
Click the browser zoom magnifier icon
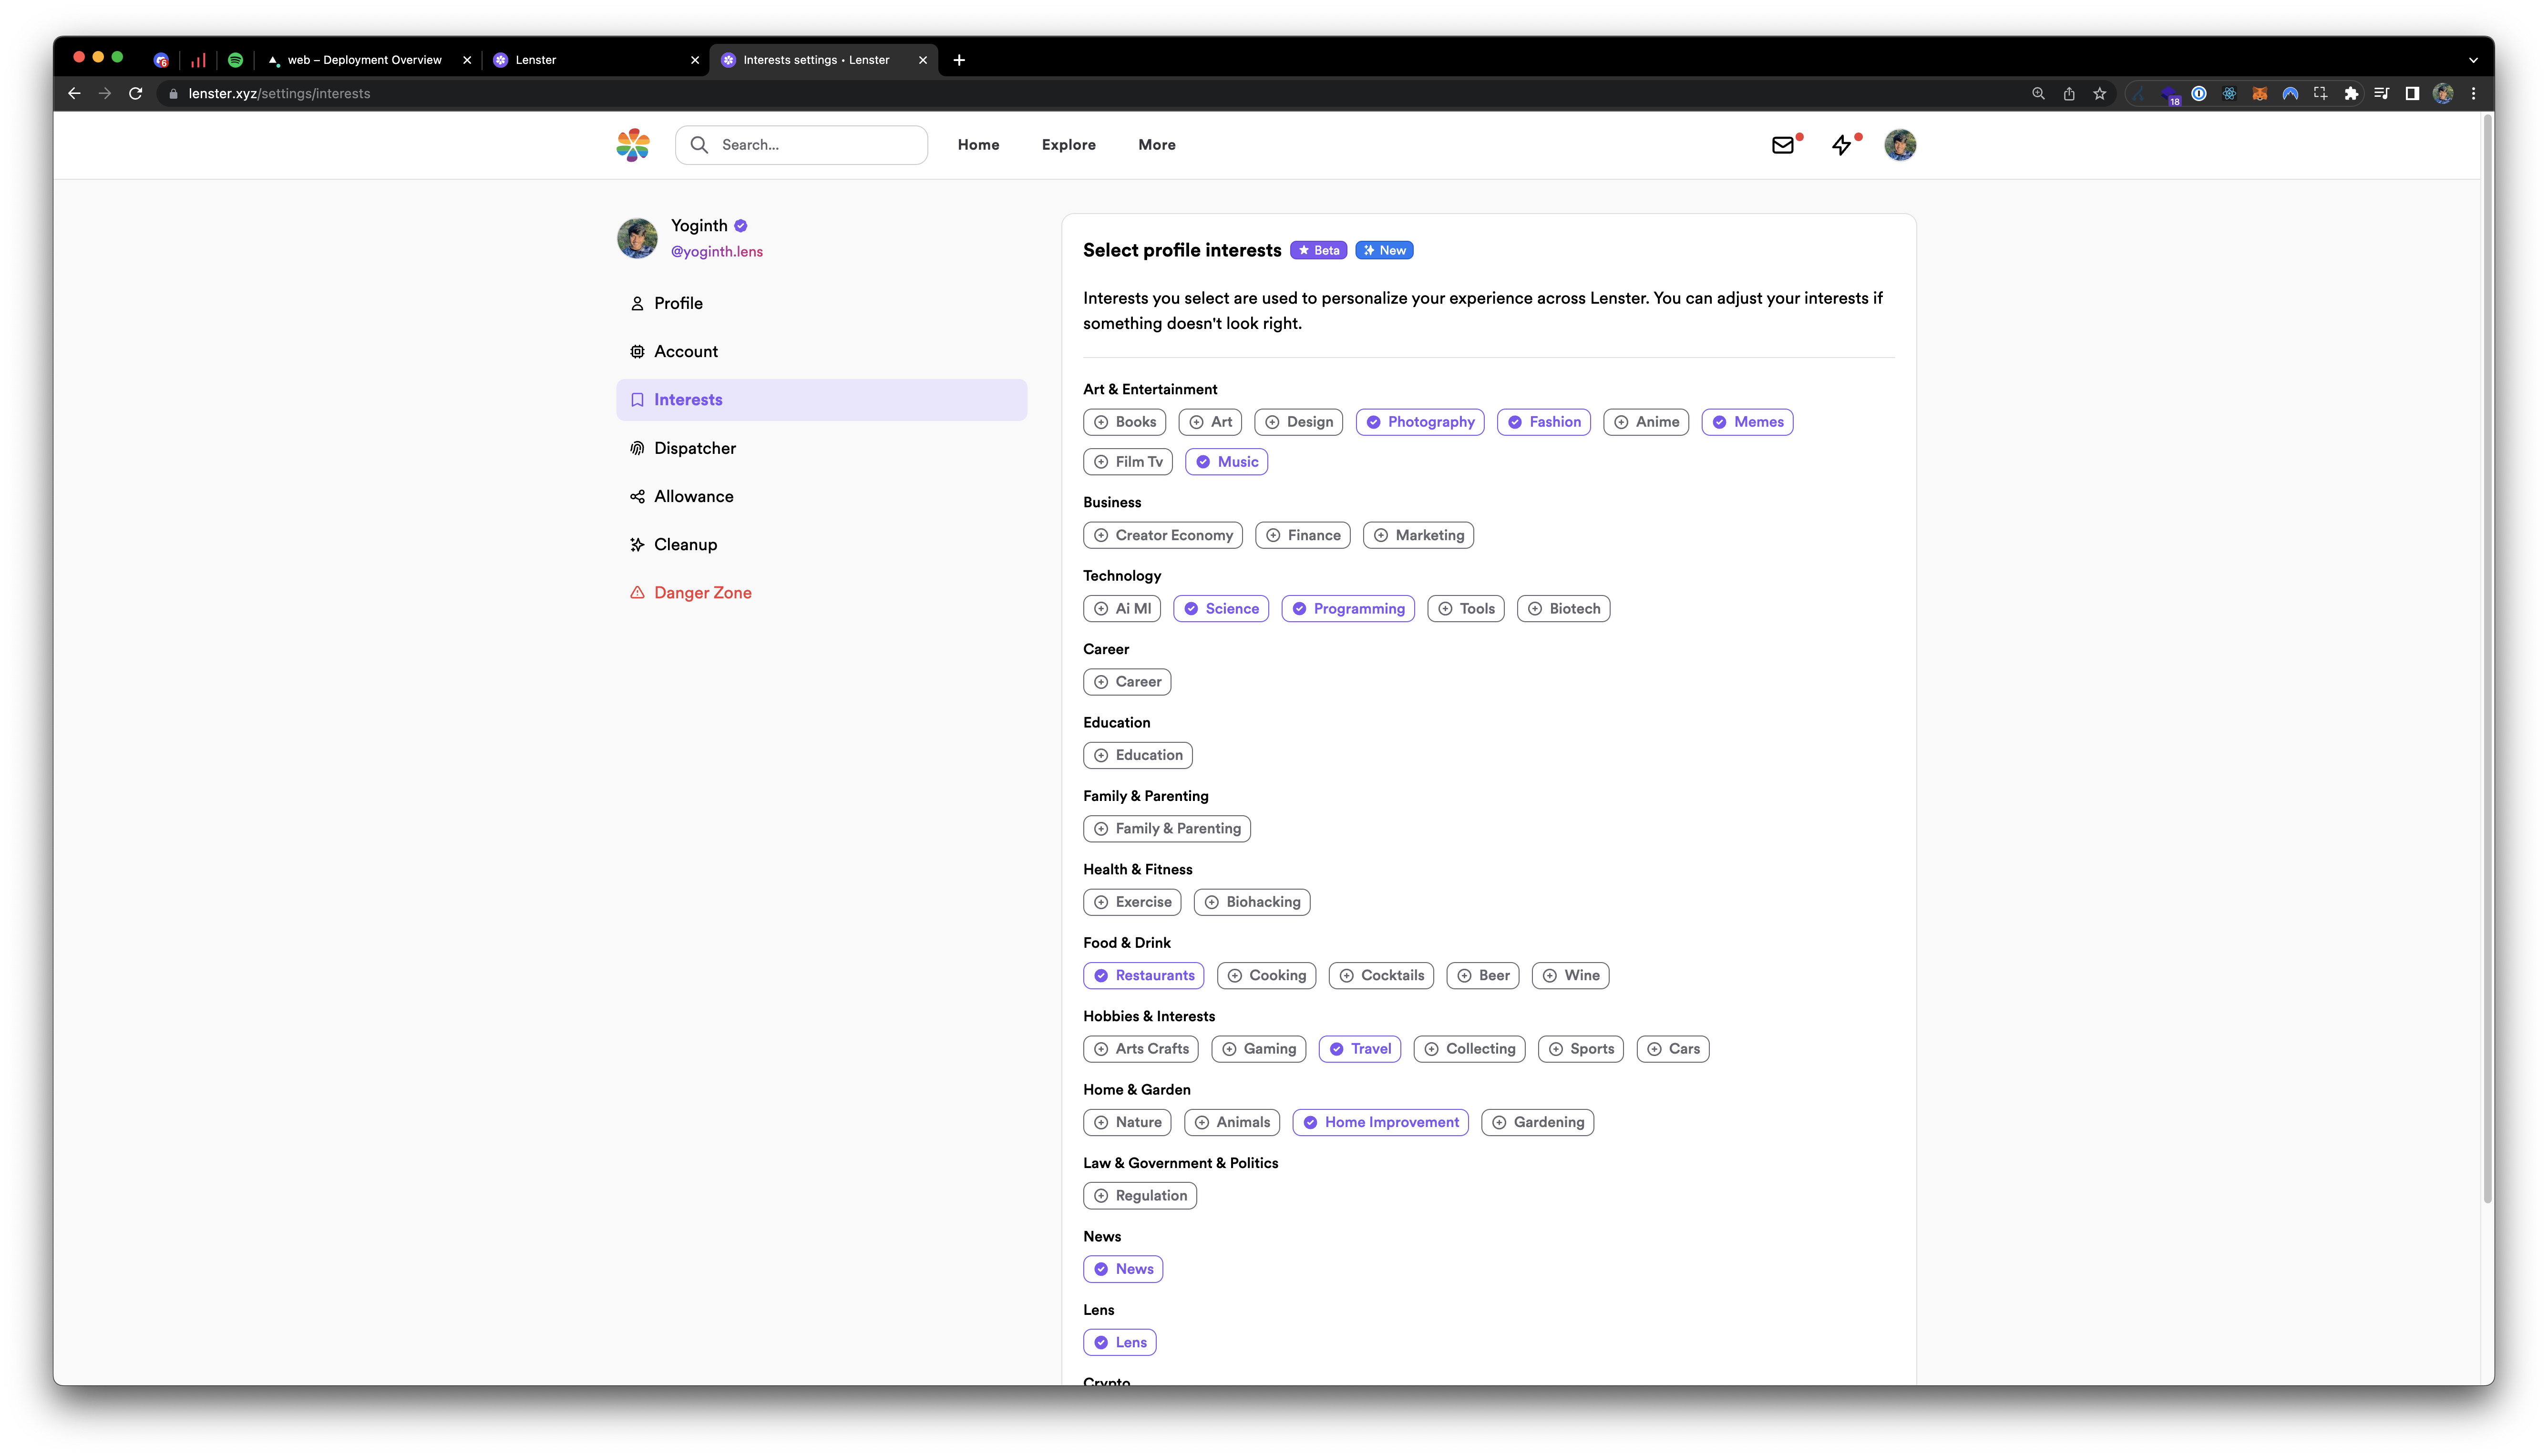pos(2038,93)
